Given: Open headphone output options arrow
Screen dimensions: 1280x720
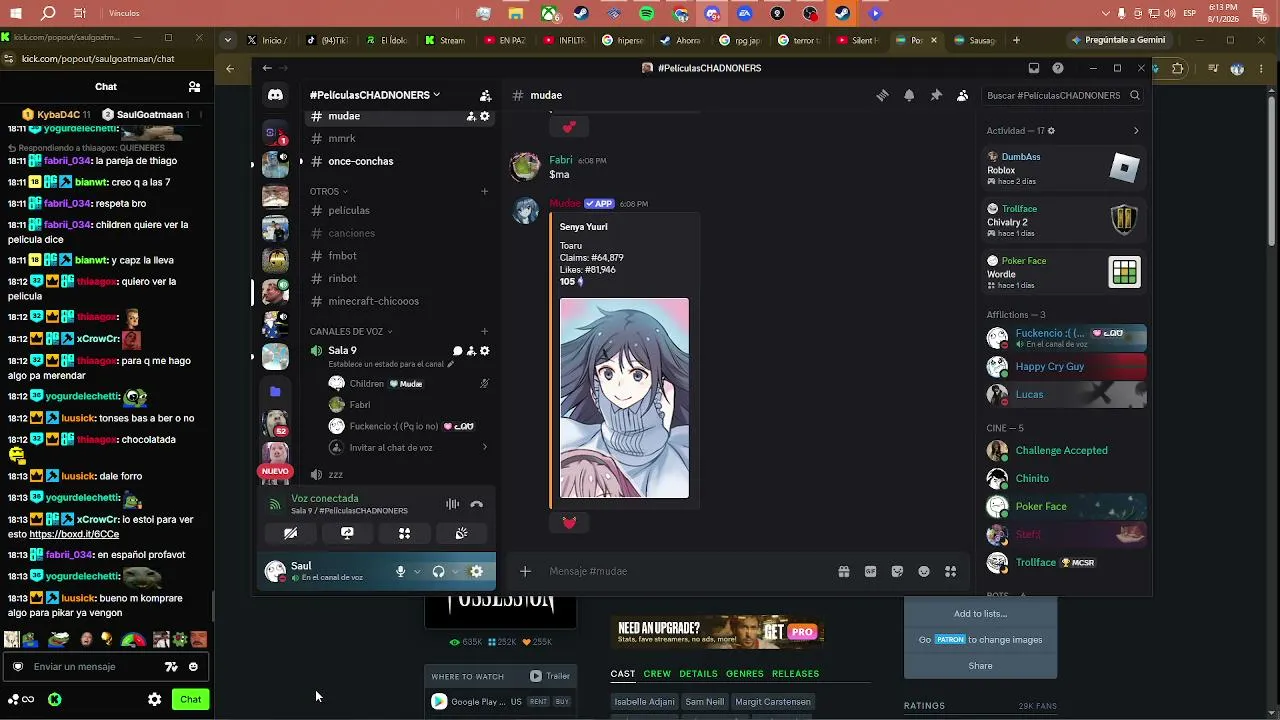Looking at the screenshot, I should pyautogui.click(x=455, y=571).
